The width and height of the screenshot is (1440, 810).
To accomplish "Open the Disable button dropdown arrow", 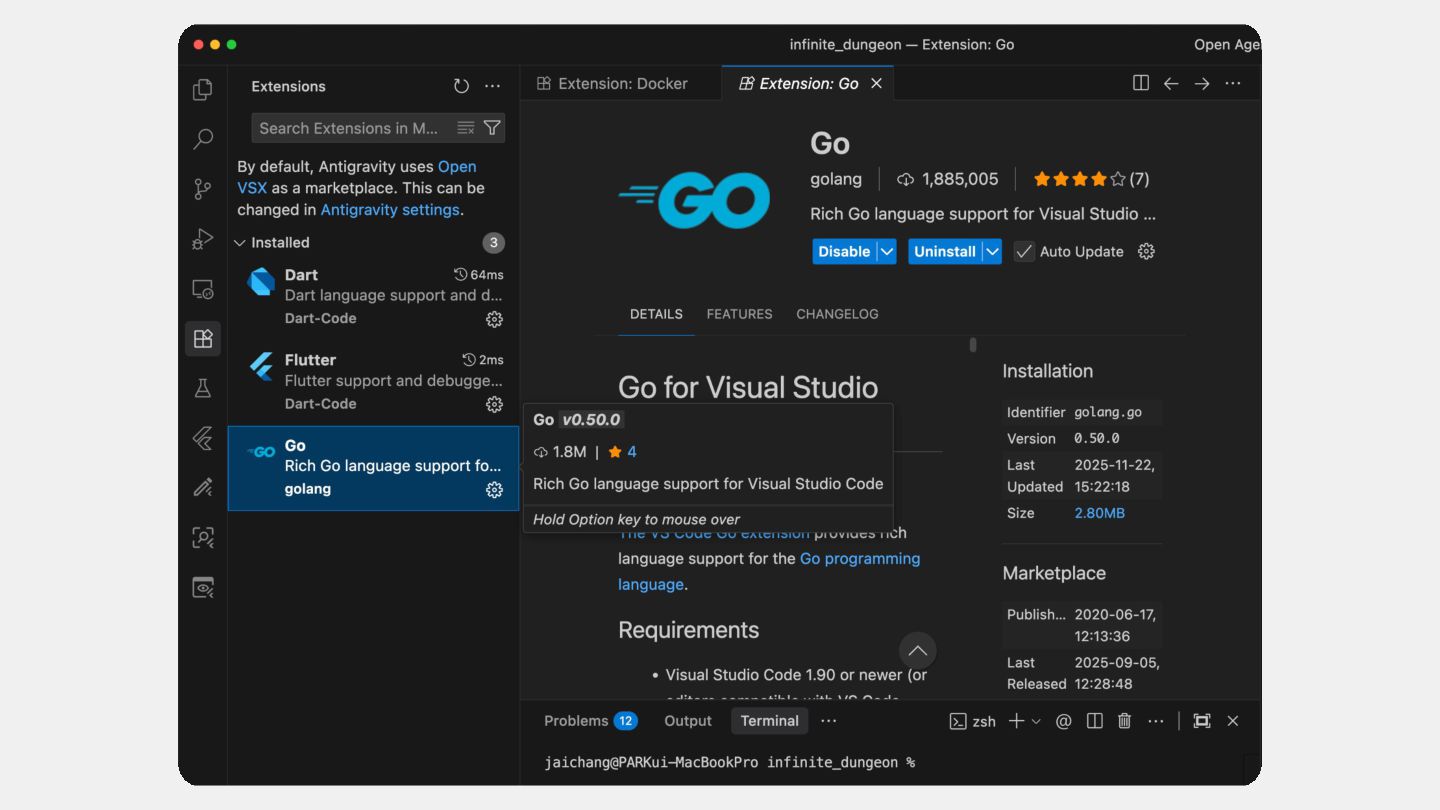I will click(x=887, y=252).
